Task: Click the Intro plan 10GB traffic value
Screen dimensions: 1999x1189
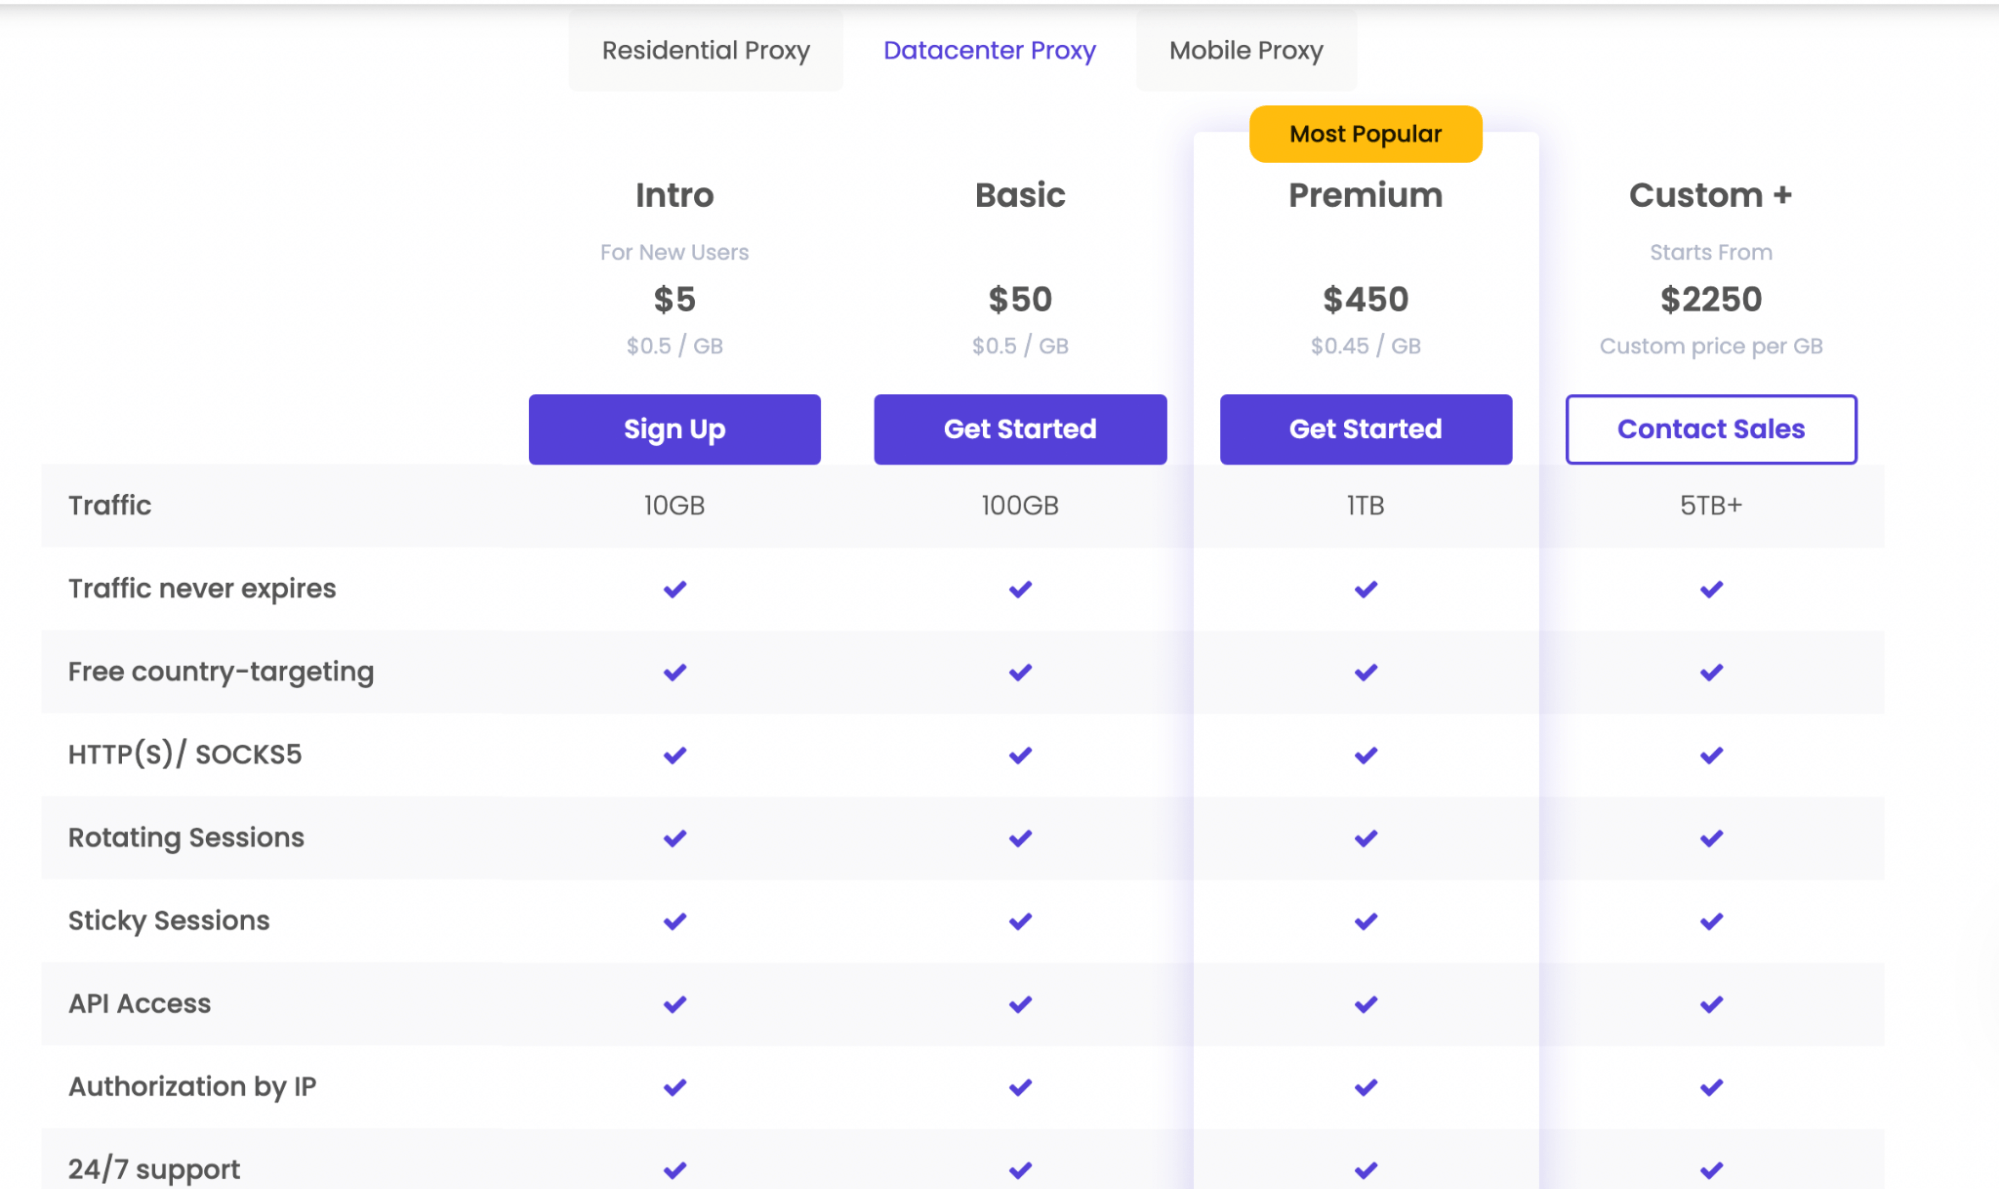Action: click(x=674, y=506)
